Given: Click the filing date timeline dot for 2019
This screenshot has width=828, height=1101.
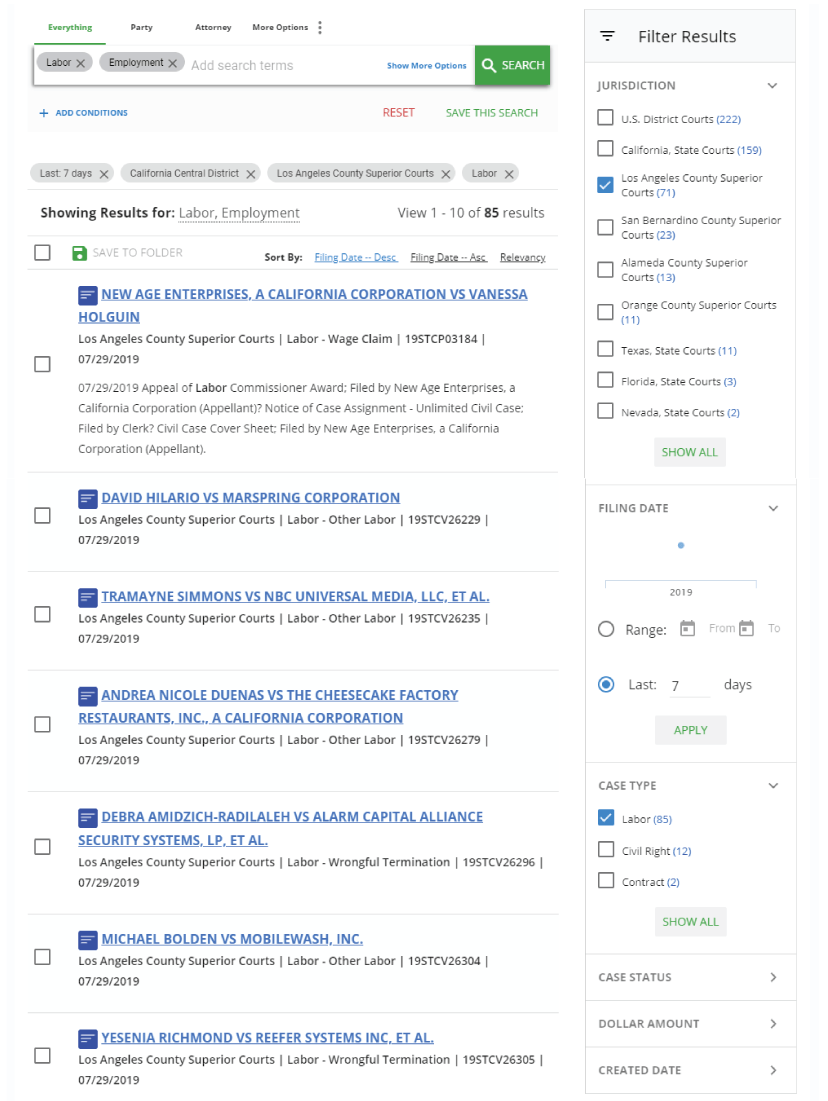Looking at the screenshot, I should 681,546.
